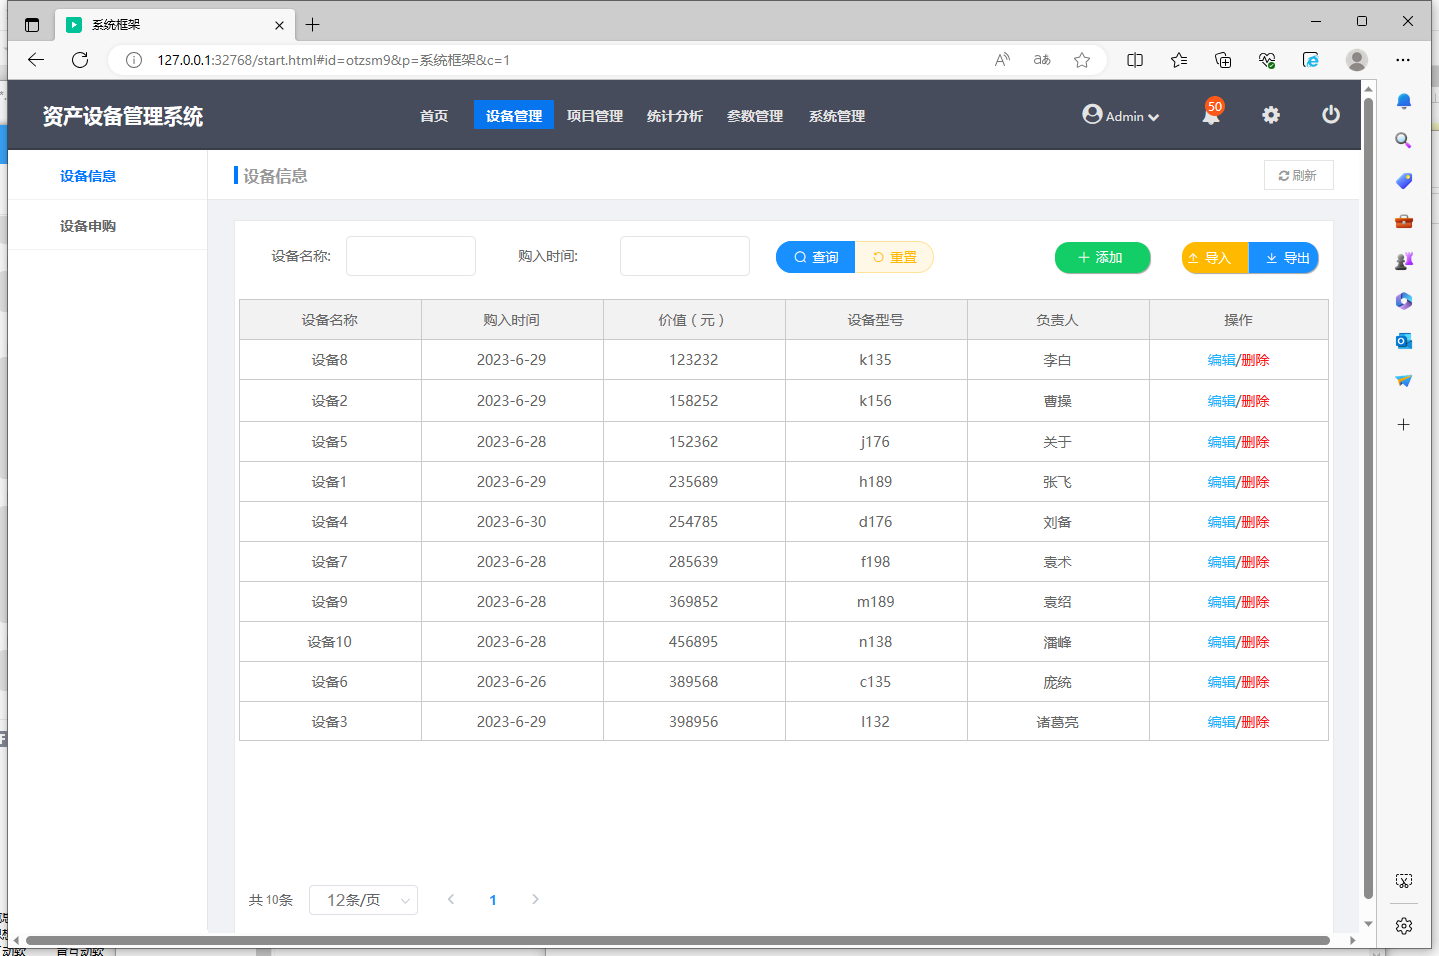Open the Edge sidebar Outlook icon
1439x956 pixels.
(1404, 341)
